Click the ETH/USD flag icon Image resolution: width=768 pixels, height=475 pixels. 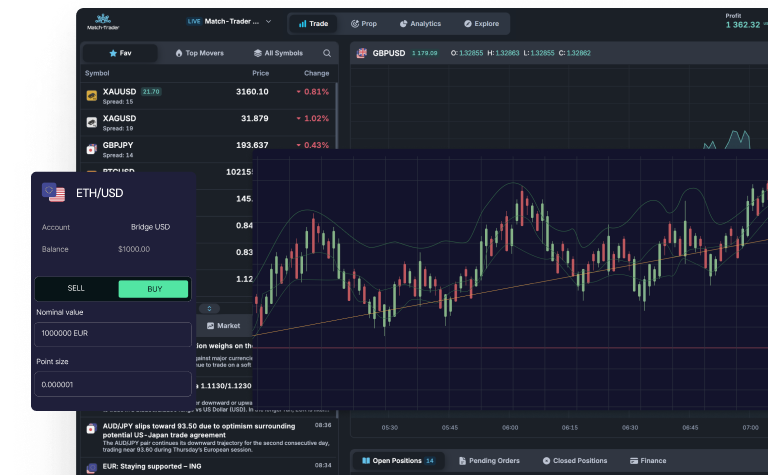pyautogui.click(x=54, y=194)
